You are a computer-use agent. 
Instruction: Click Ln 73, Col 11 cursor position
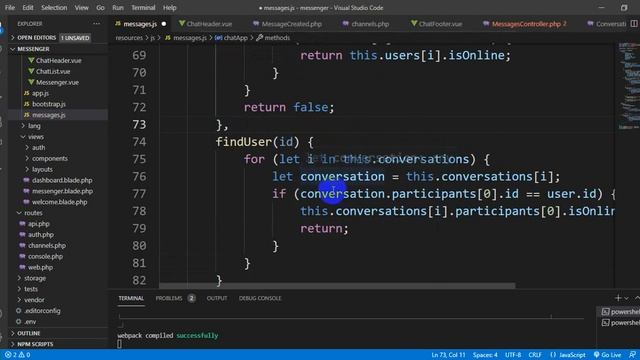[x=448, y=355]
